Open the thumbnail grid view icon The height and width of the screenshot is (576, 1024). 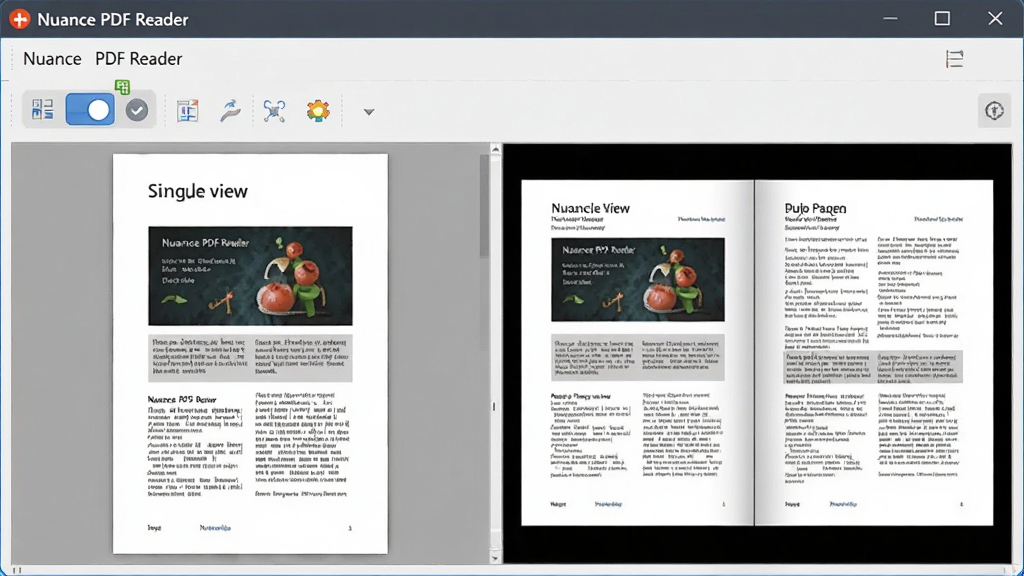coord(42,110)
